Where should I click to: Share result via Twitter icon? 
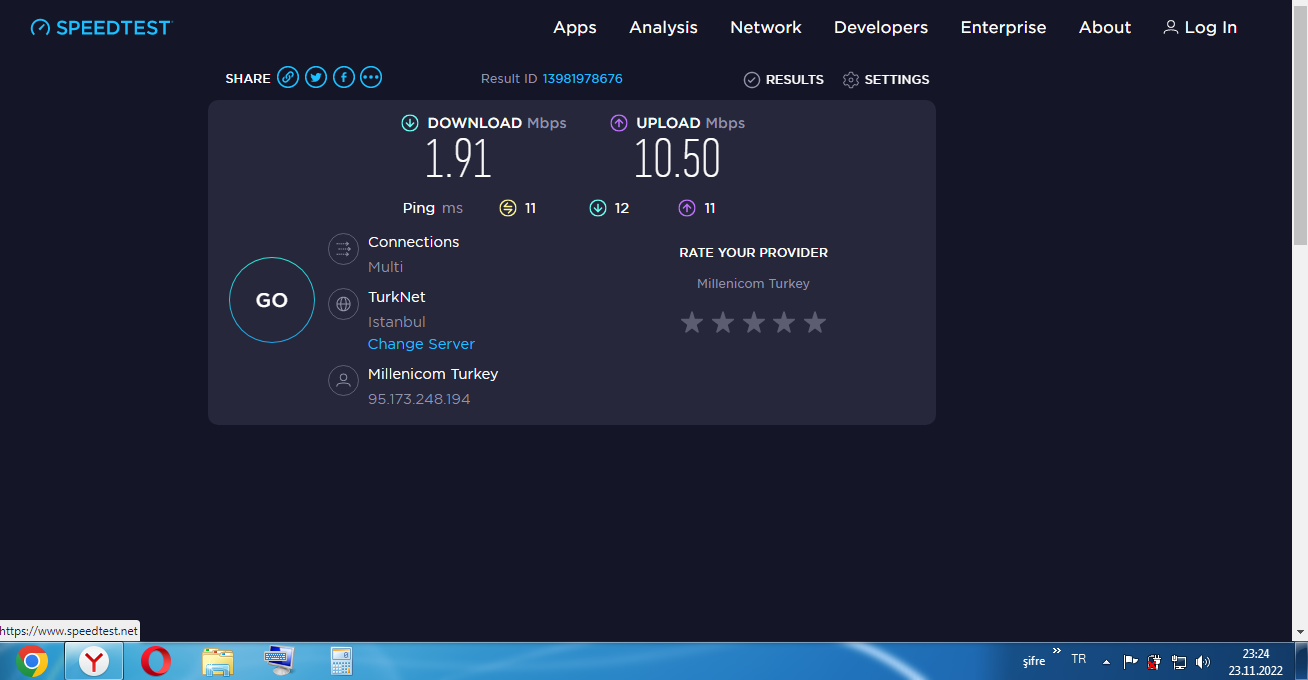[316, 78]
